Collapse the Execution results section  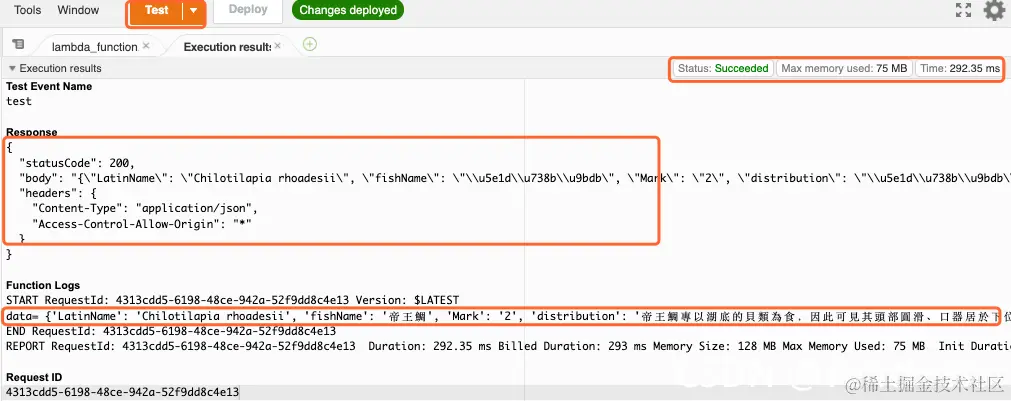point(12,68)
